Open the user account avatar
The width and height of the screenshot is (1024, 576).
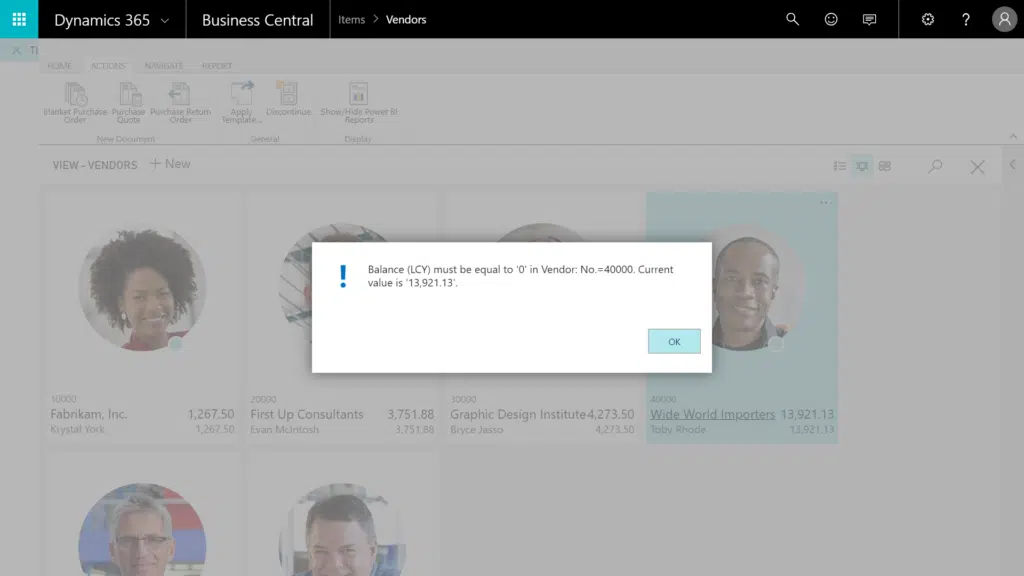click(x=1004, y=19)
